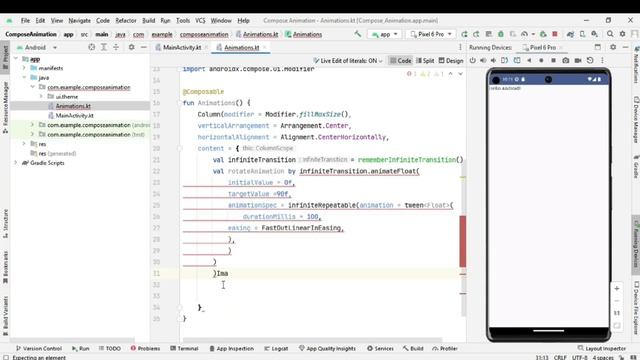The image size is (640, 360).
Task: Open the Pixel 6 Pro device dropdown
Action: click(x=430, y=34)
